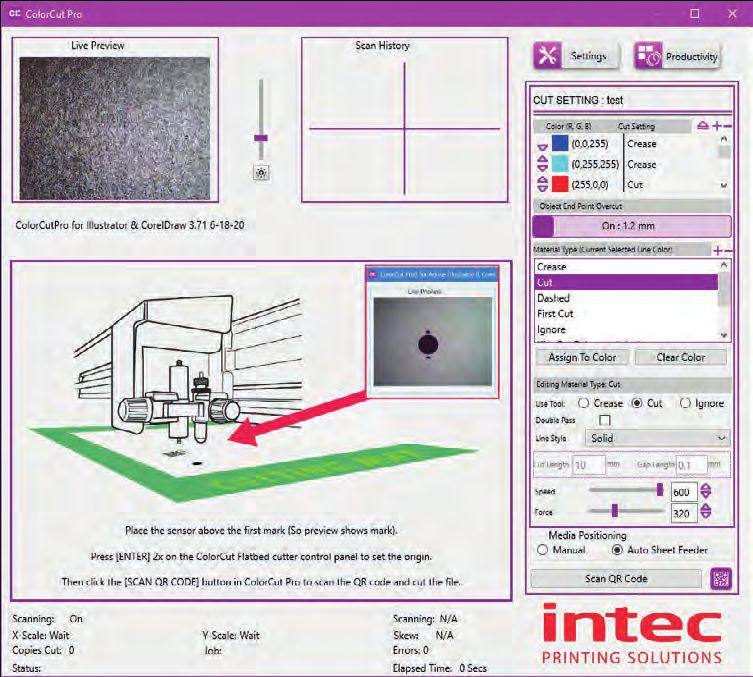The image size is (753, 677).
Task: Choose Manual media positioning
Action: click(x=542, y=550)
